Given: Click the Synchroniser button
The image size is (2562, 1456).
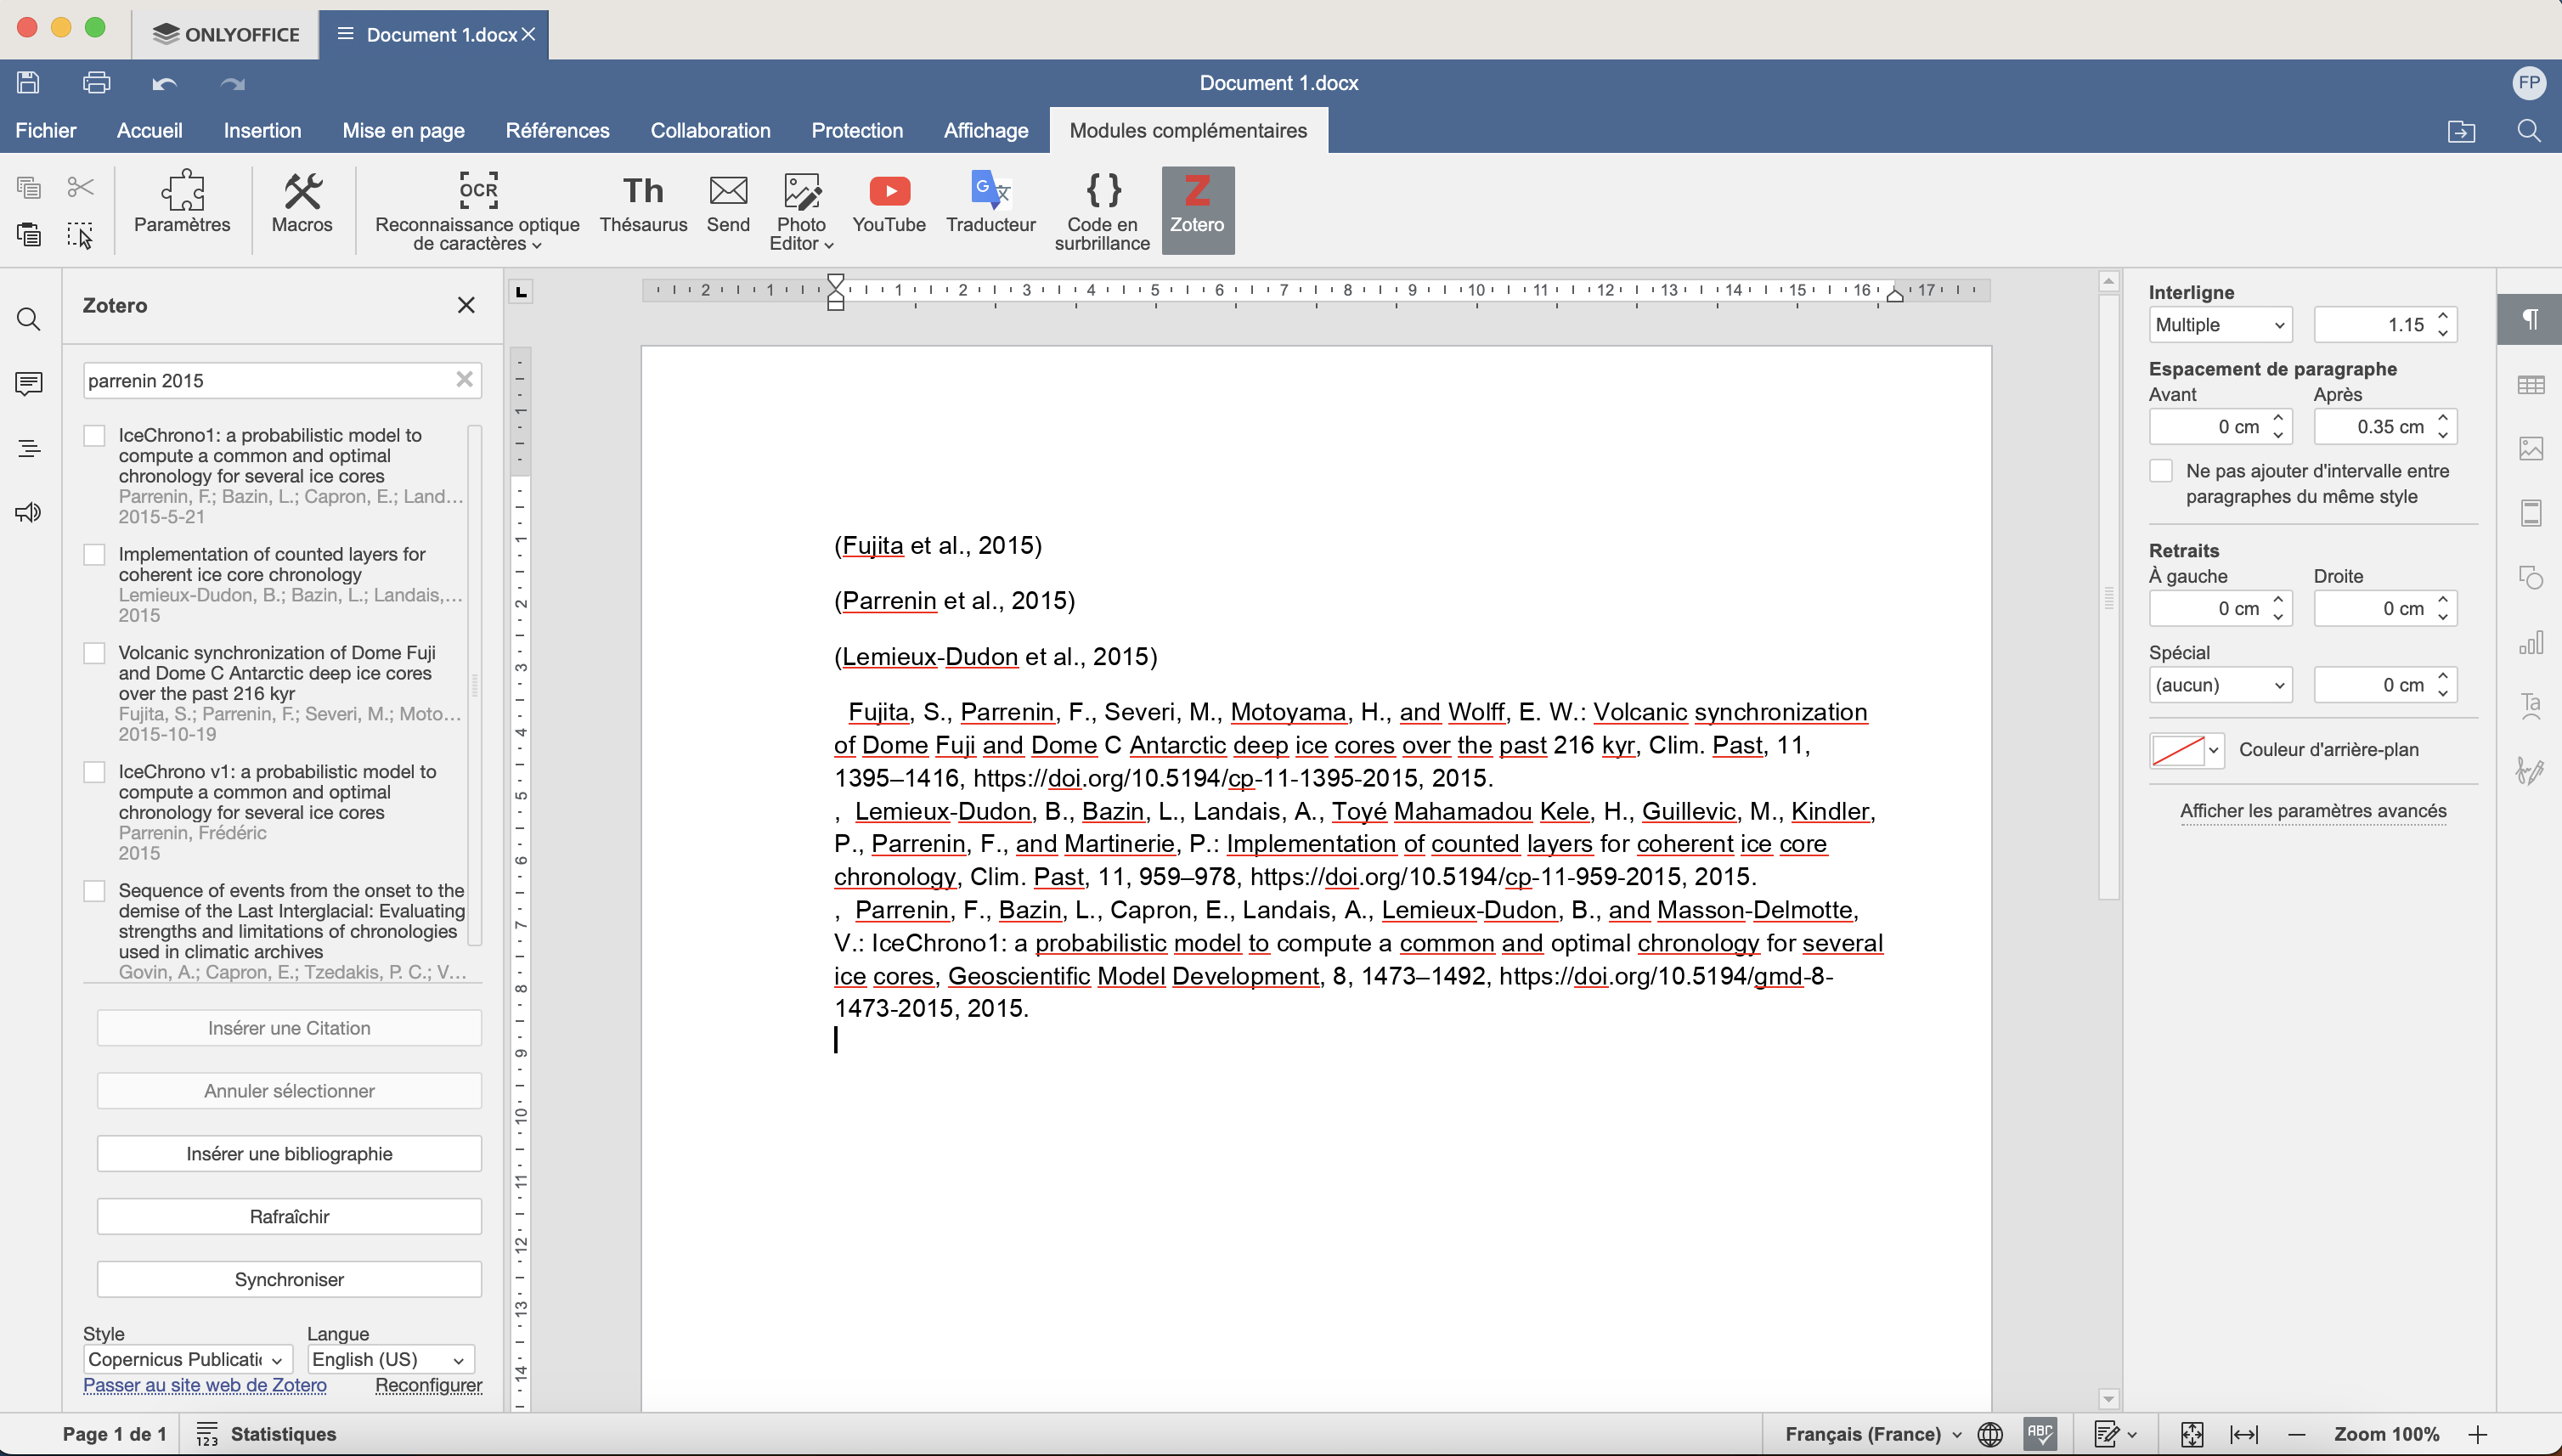Looking at the screenshot, I should [288, 1278].
